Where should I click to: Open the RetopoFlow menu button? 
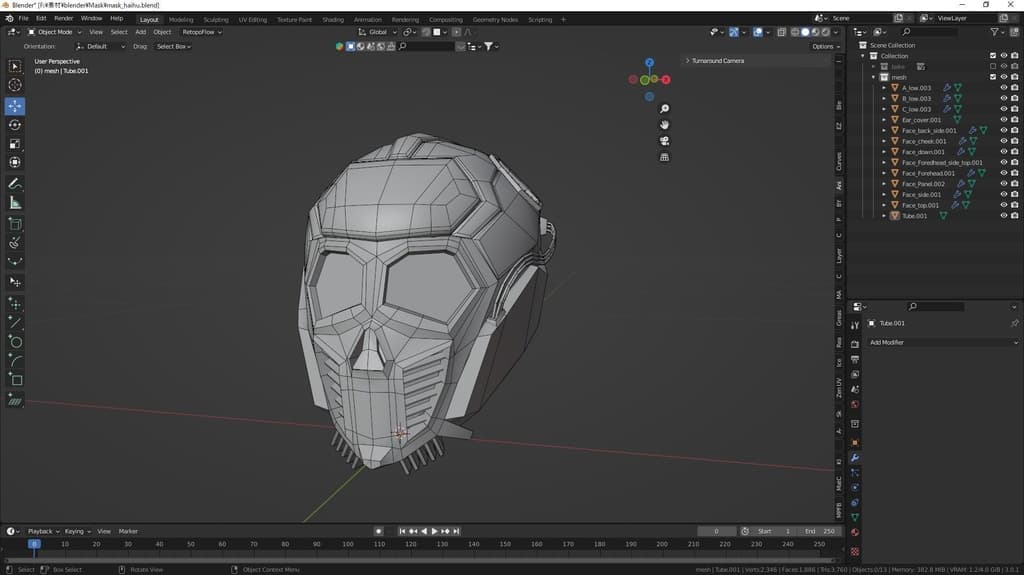click(x=198, y=32)
